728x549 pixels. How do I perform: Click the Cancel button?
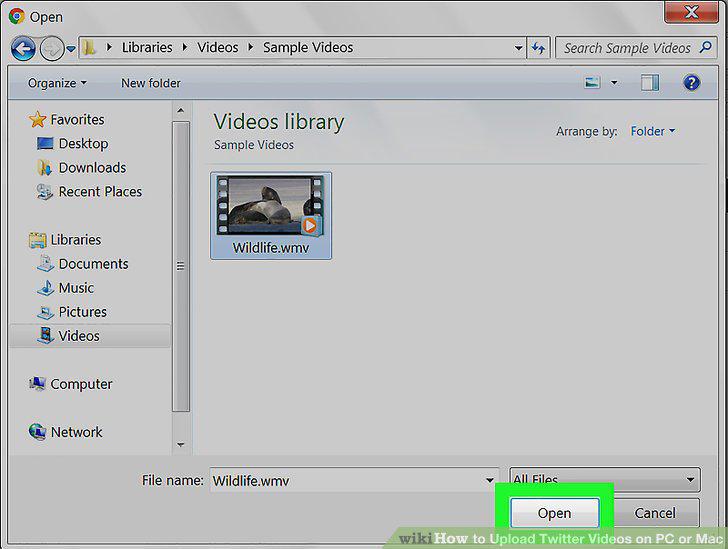pyautogui.click(x=655, y=513)
